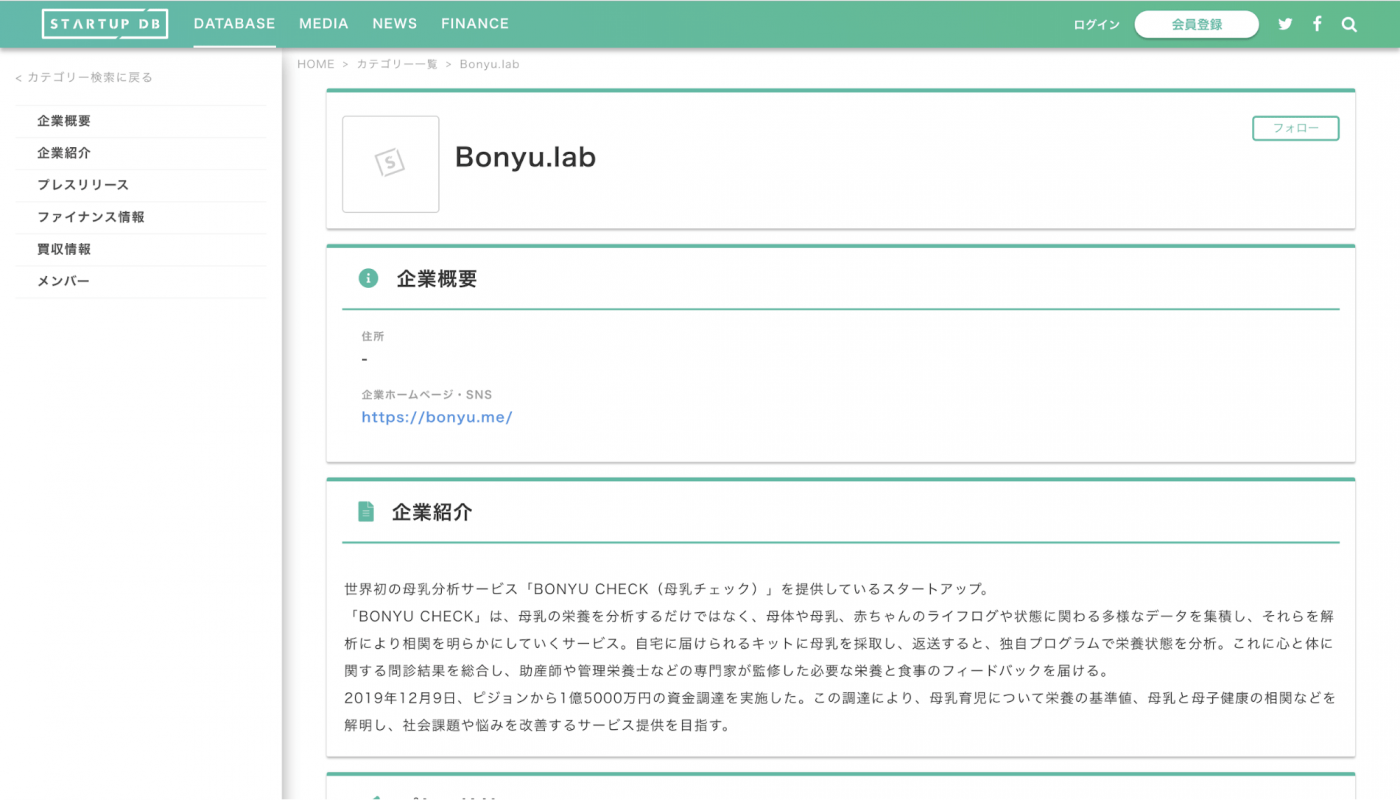1400x800 pixels.
Task: Open the https://bonyu.me/ website link
Action: [436, 417]
